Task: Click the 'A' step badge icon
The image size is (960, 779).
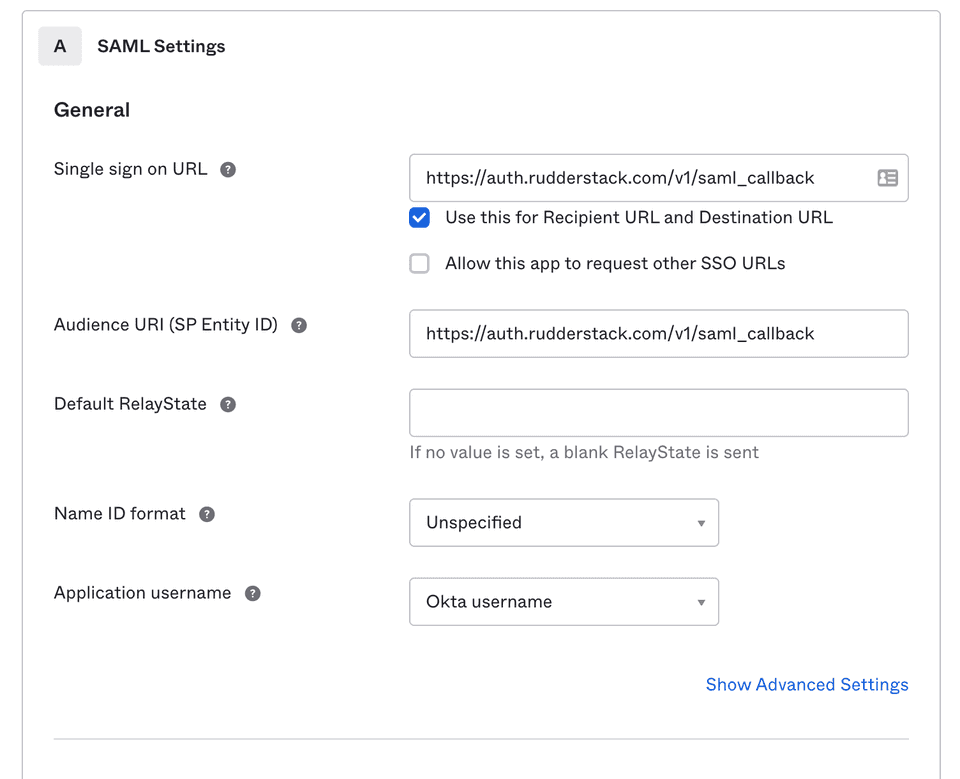Action: point(60,46)
